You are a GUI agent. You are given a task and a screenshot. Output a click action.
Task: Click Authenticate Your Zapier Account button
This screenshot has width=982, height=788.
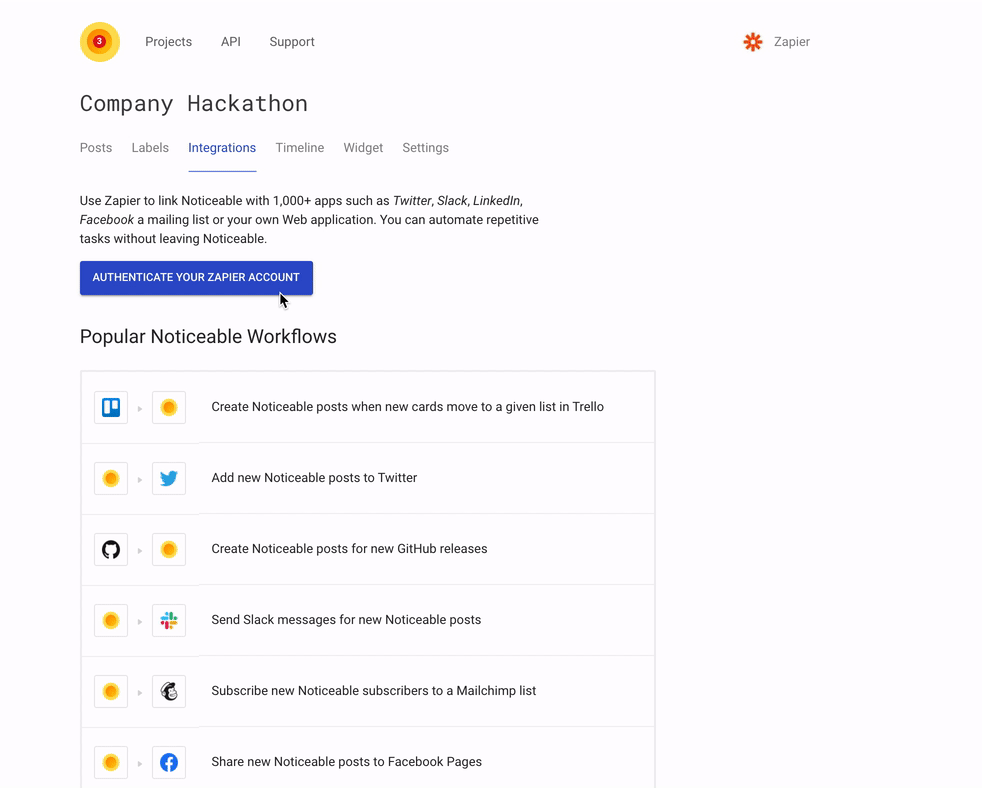tap(196, 277)
